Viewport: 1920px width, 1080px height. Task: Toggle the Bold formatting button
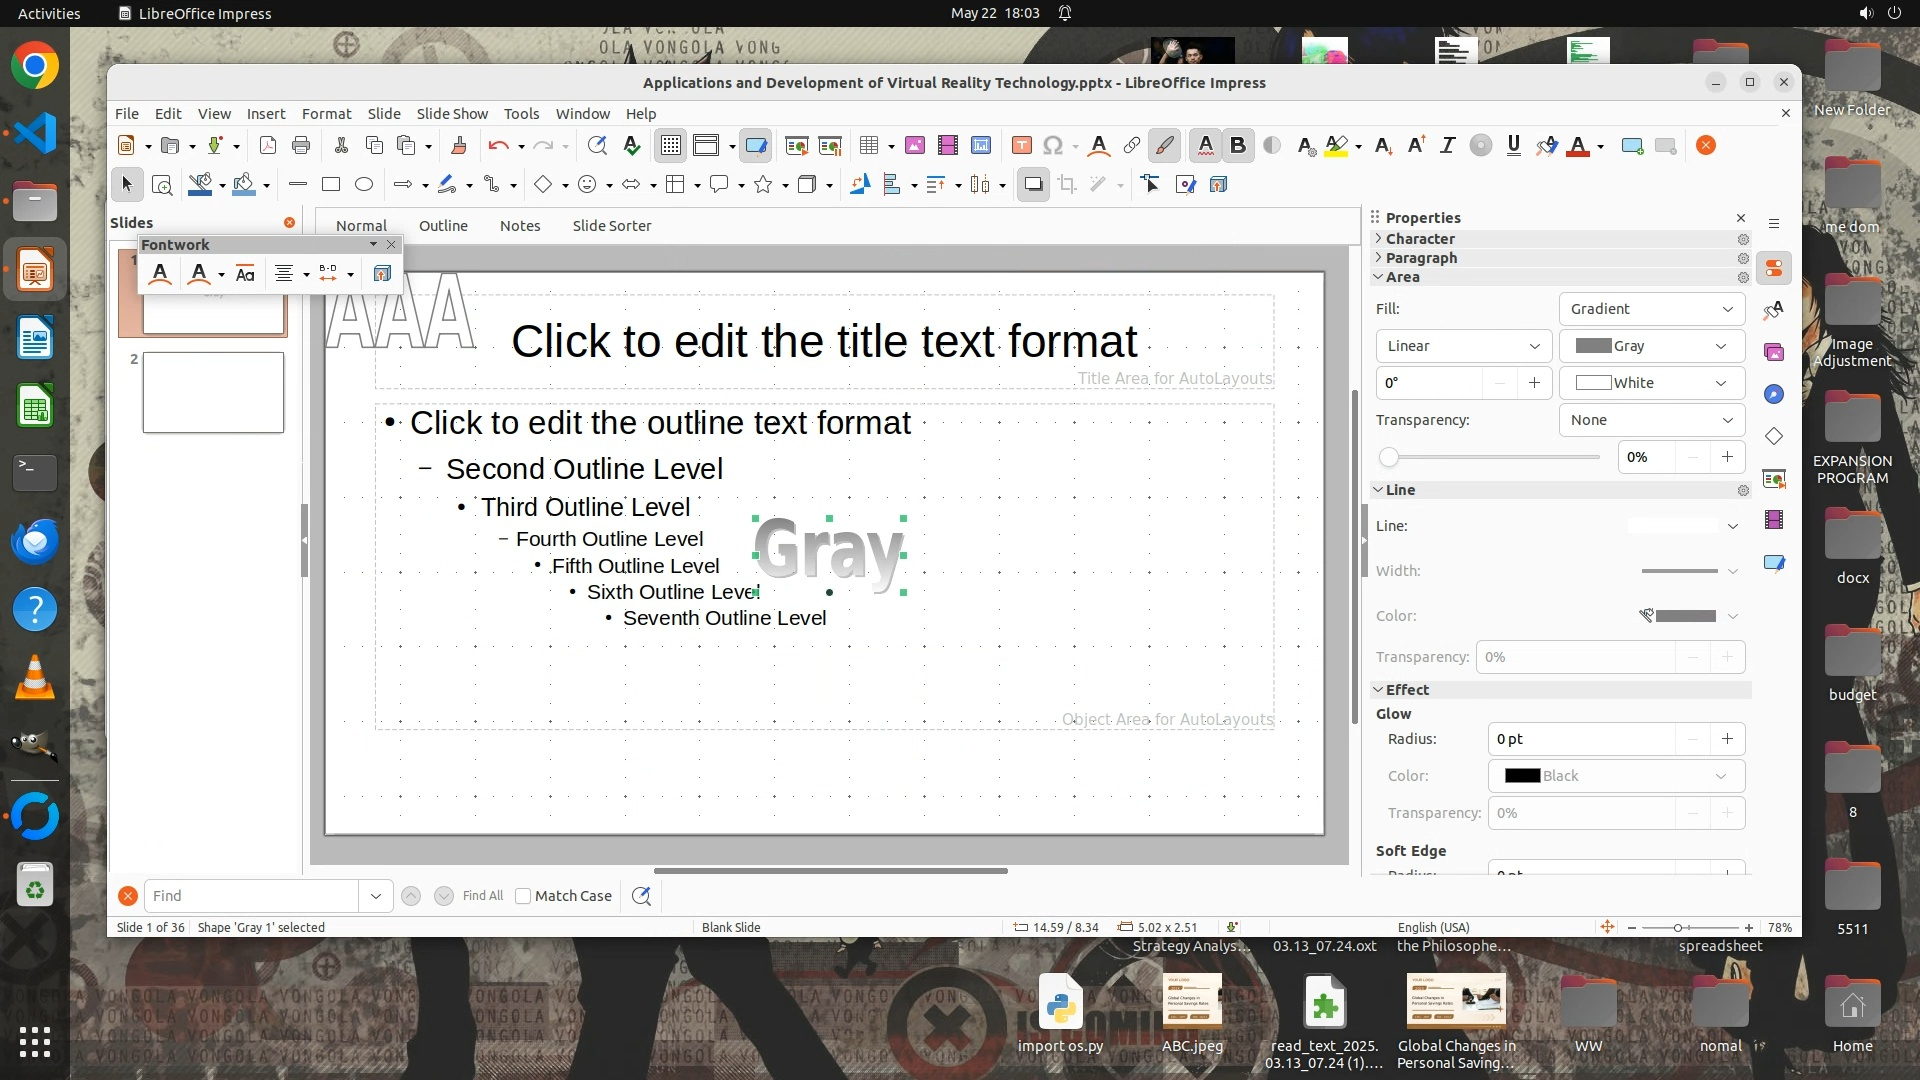pyautogui.click(x=1238, y=146)
